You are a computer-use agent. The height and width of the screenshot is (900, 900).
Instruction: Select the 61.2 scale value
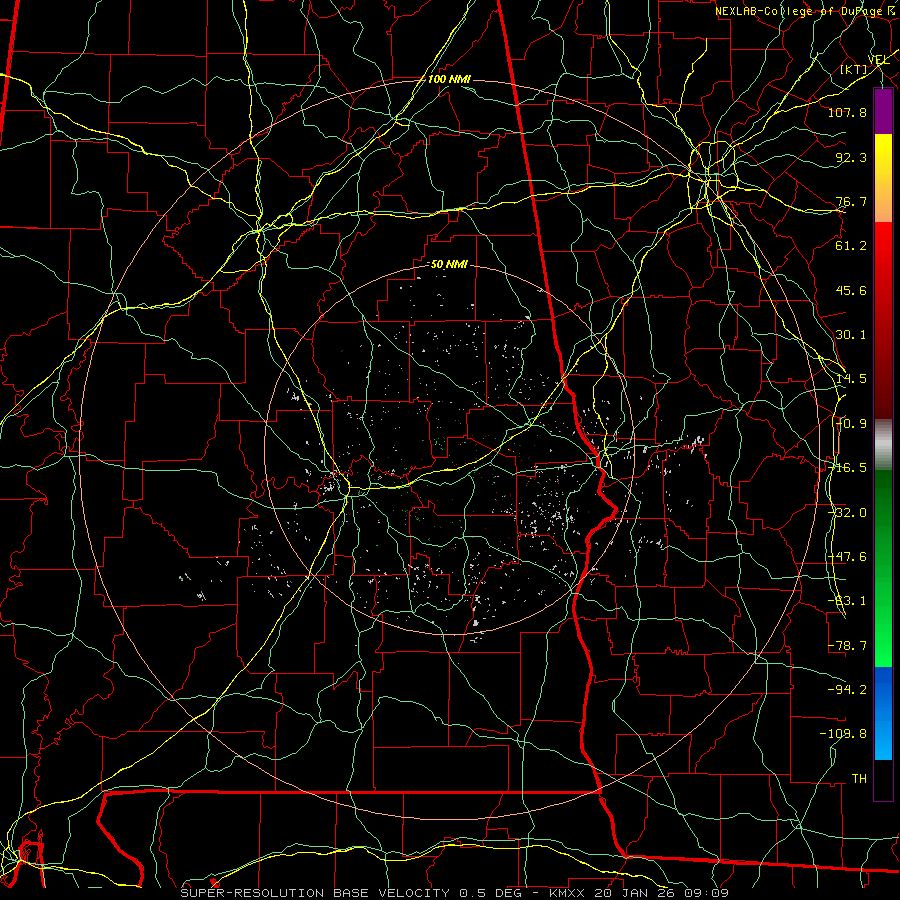(x=851, y=246)
